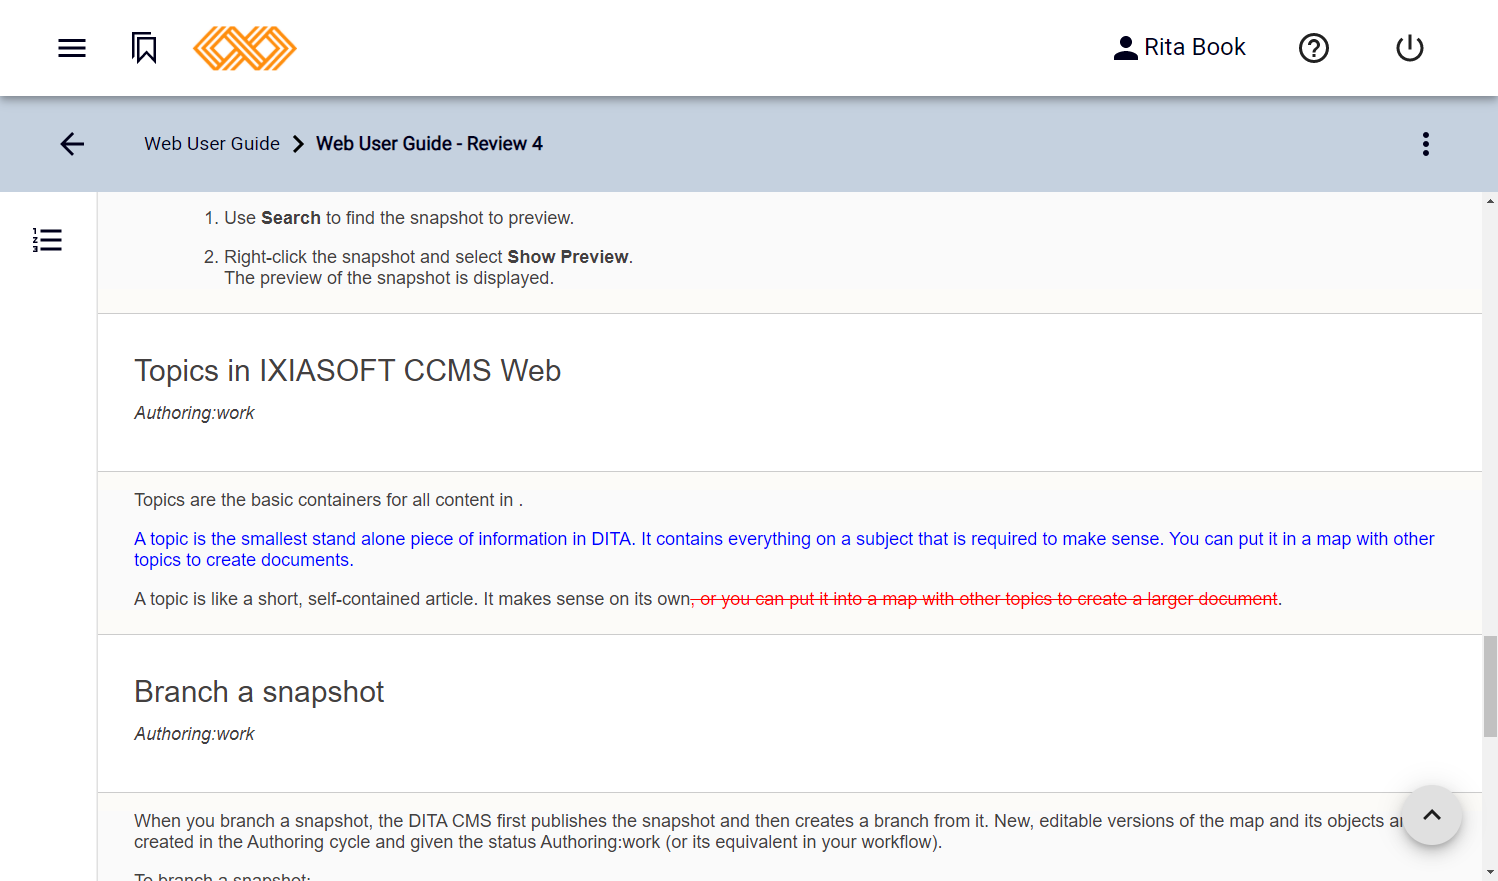The image size is (1498, 881).
Task: Open Rita Book user profile
Action: (x=1180, y=48)
